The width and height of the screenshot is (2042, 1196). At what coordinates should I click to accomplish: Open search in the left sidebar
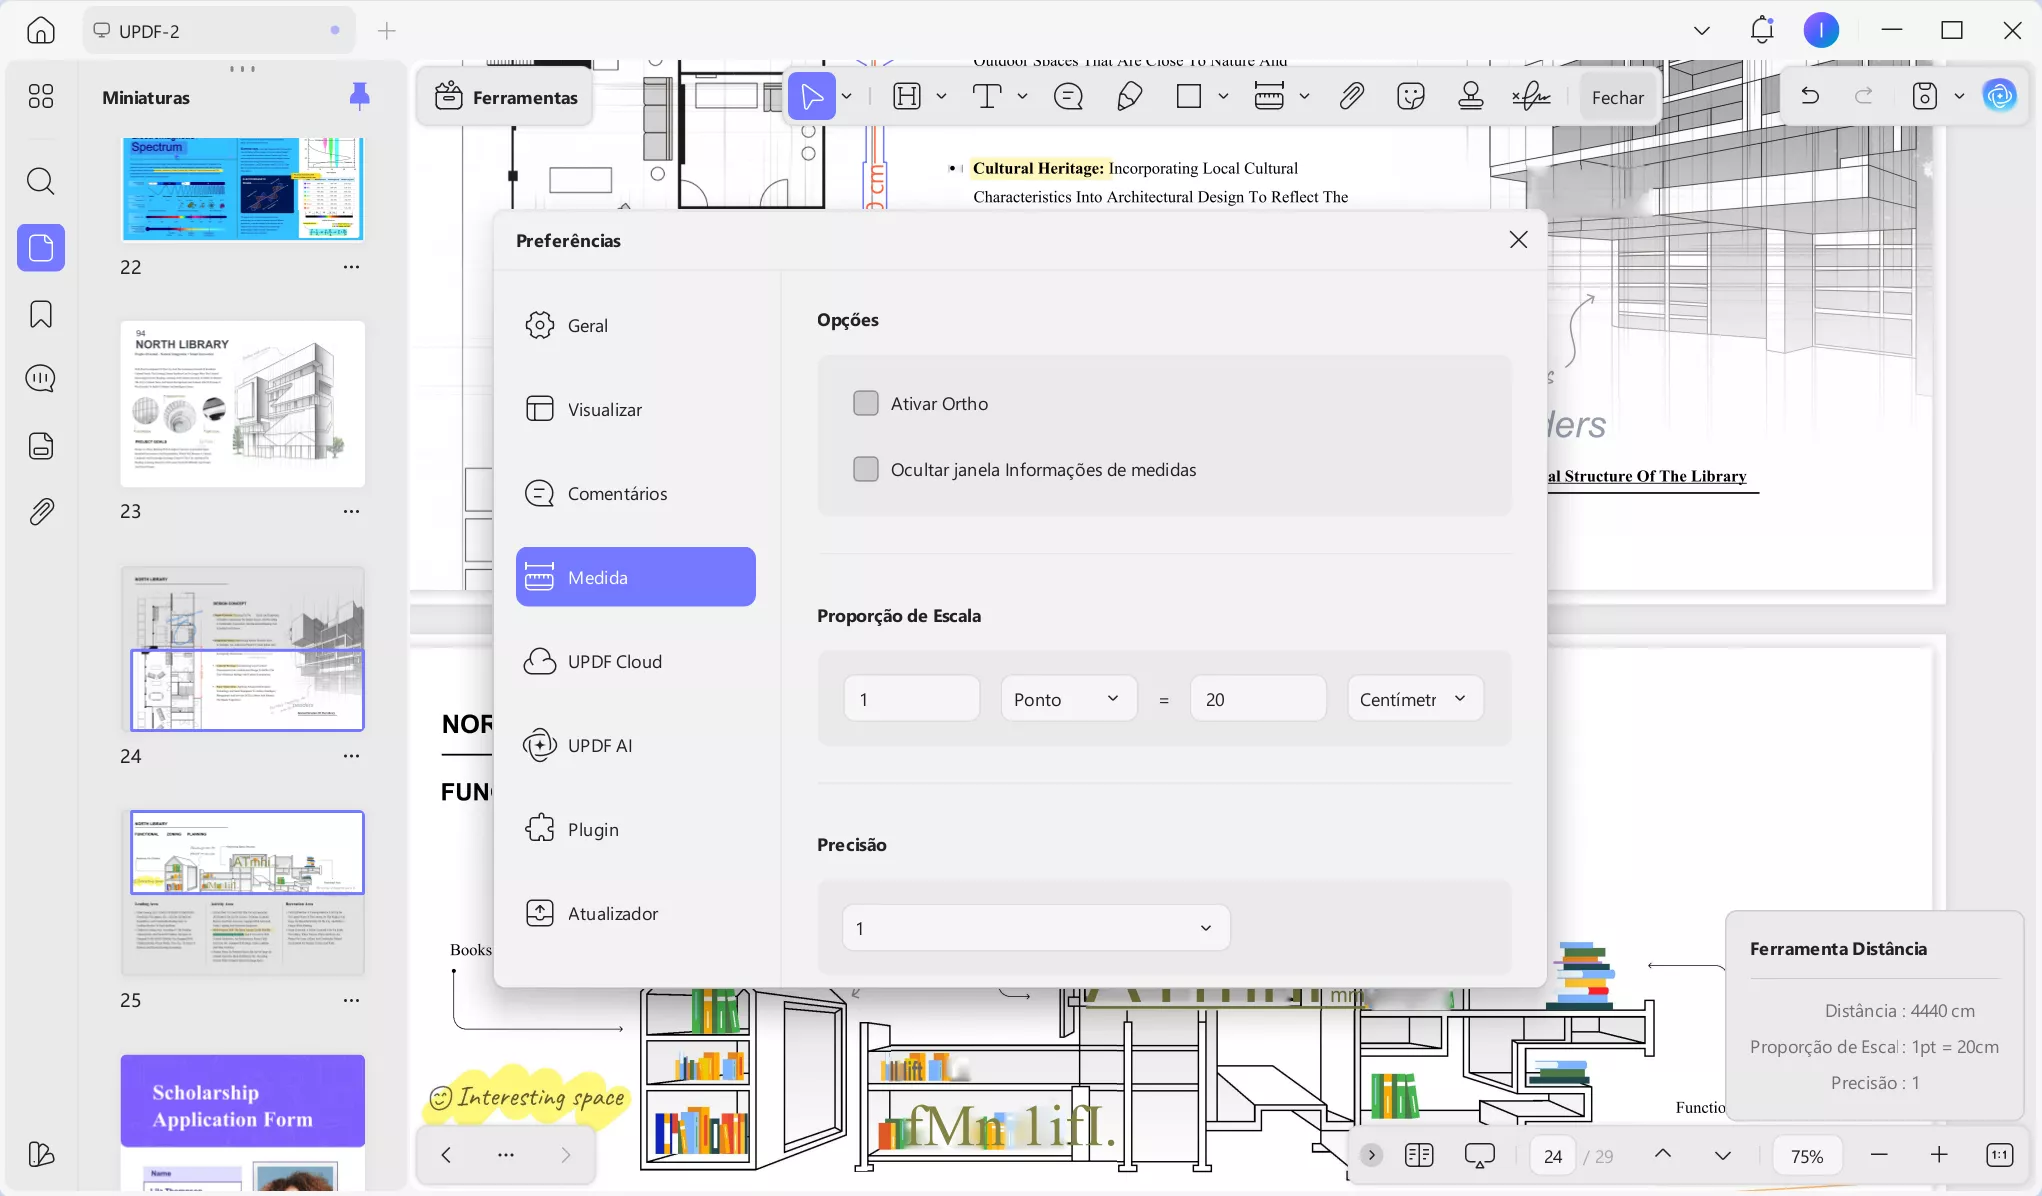click(x=40, y=181)
